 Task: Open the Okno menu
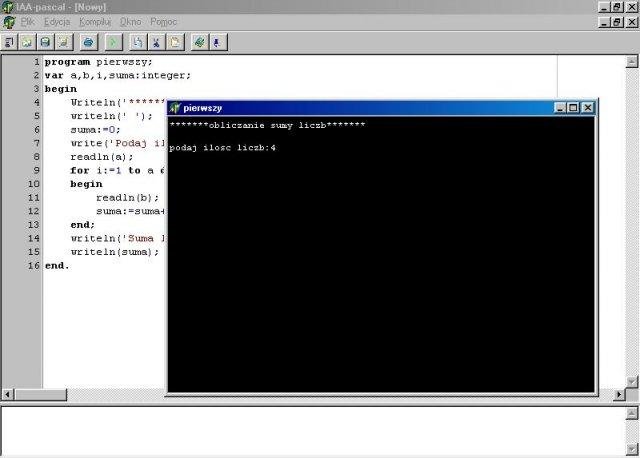point(131,22)
